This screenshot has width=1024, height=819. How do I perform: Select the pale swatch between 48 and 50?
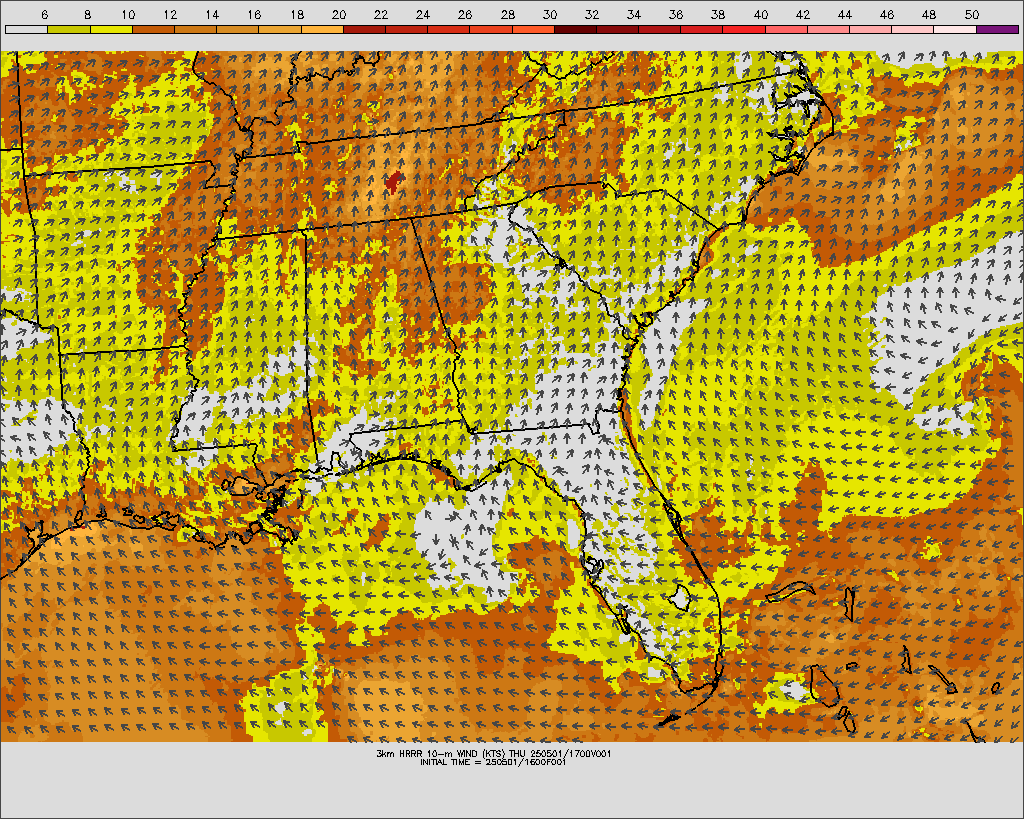click(x=955, y=29)
